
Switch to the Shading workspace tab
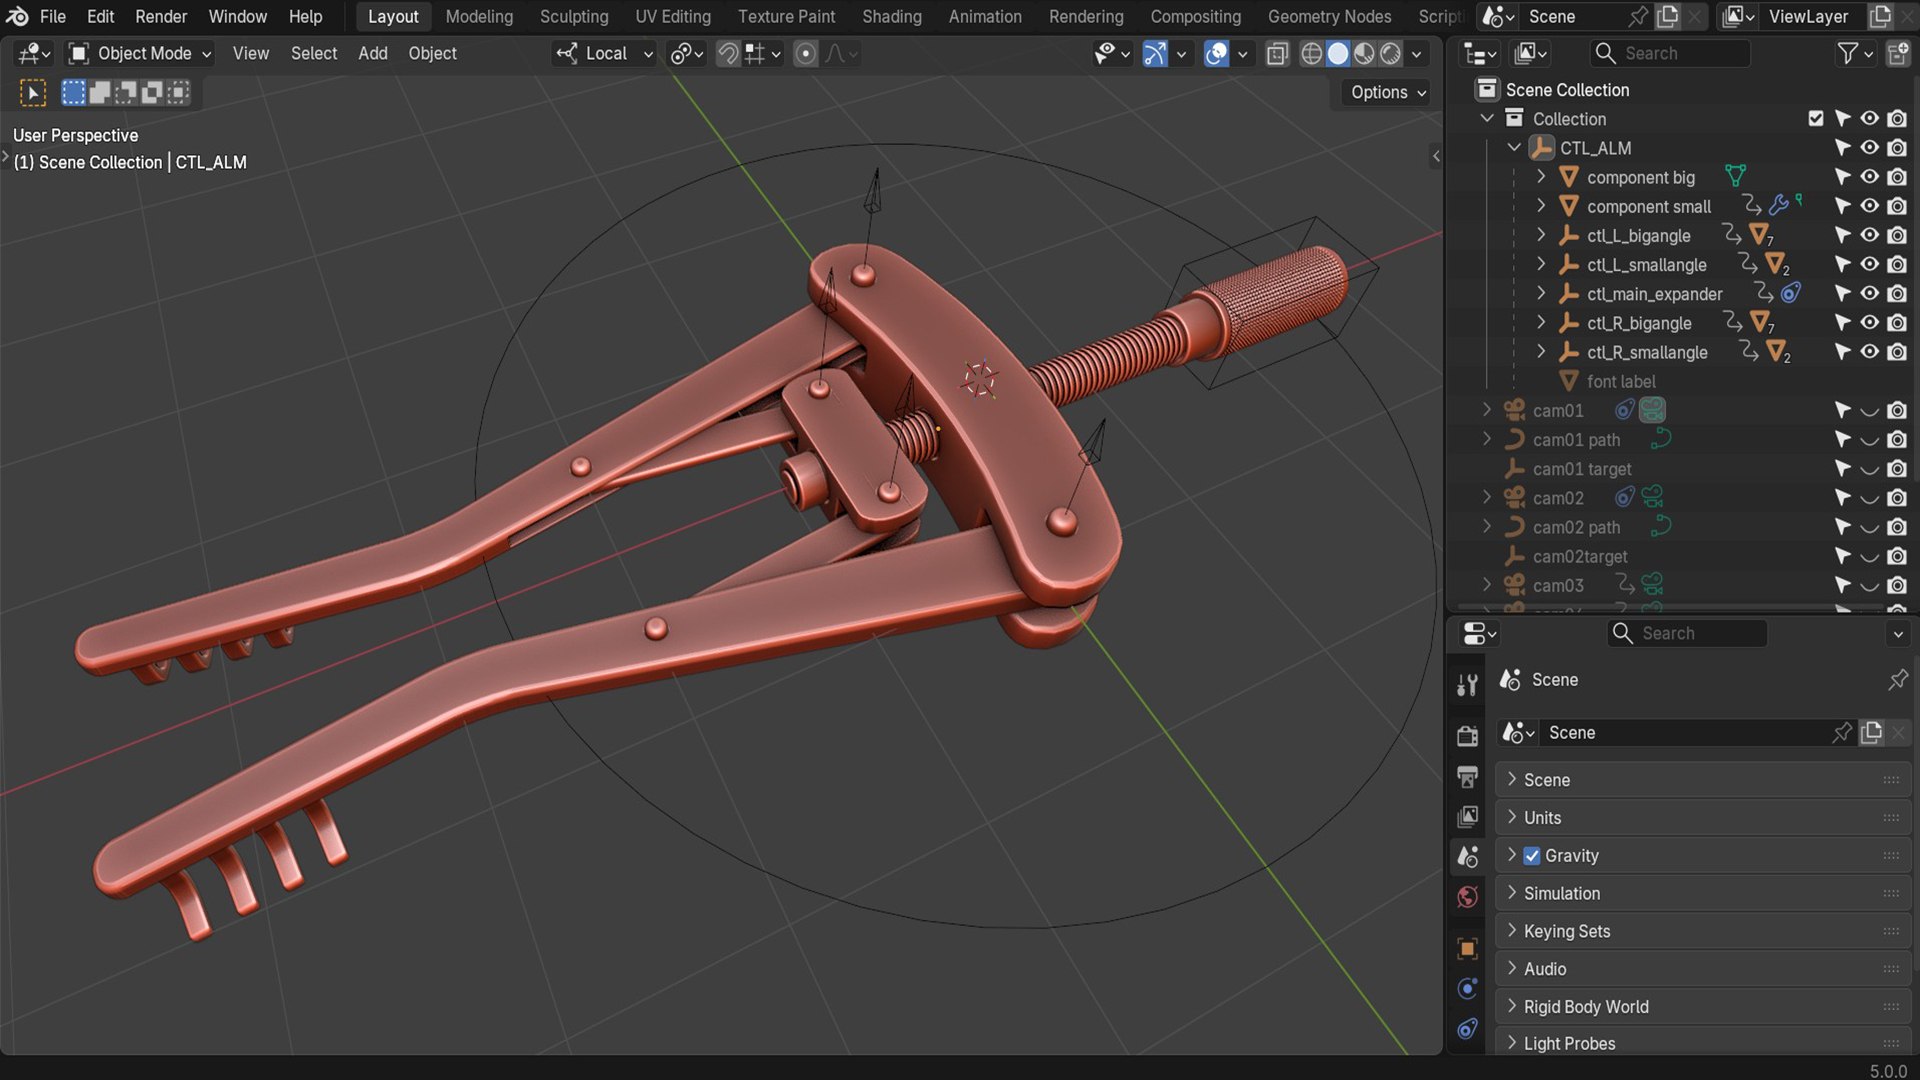coord(892,17)
